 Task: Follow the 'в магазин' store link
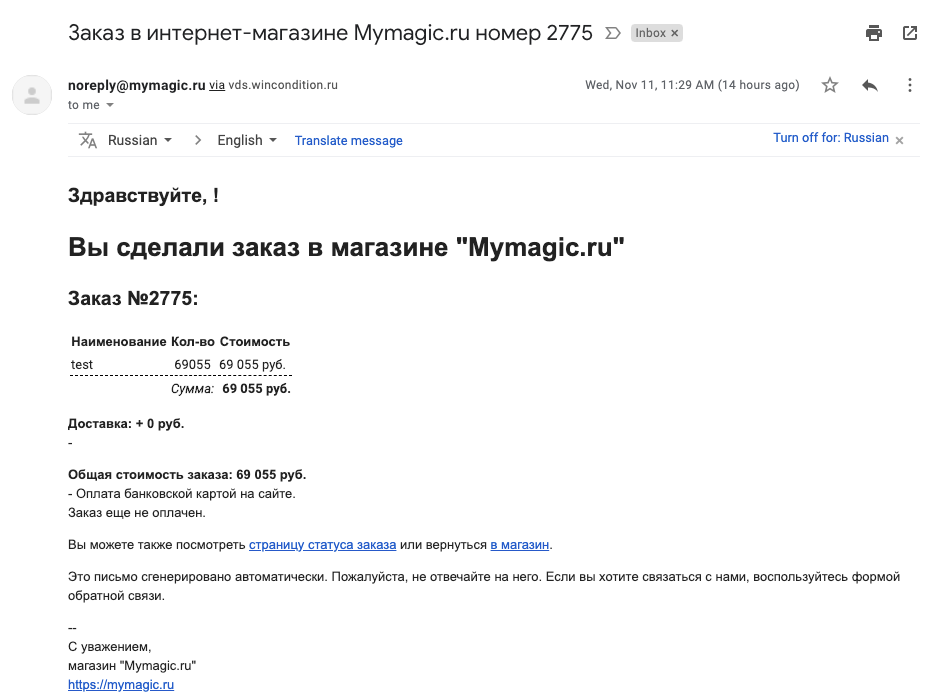519,544
